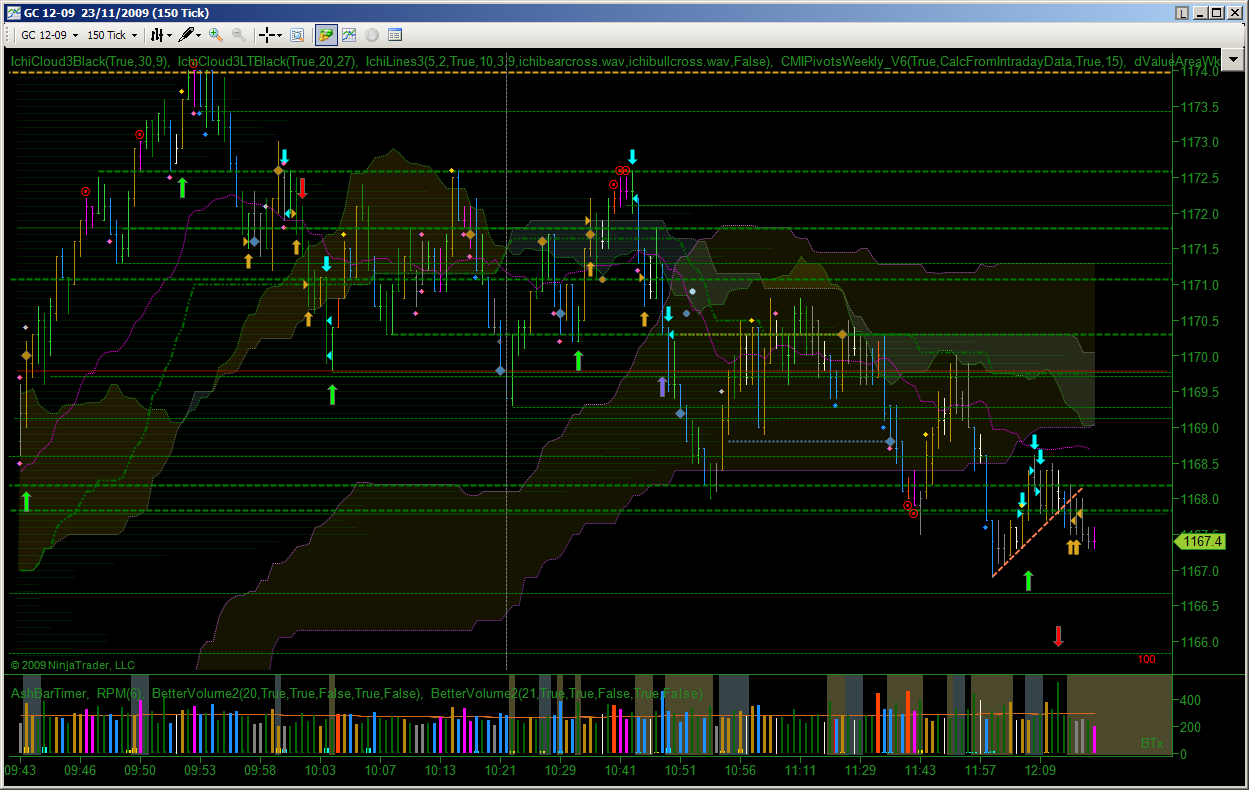Click the 12:09 time axis label
Screen dimensions: 1249x790
coord(1041,771)
